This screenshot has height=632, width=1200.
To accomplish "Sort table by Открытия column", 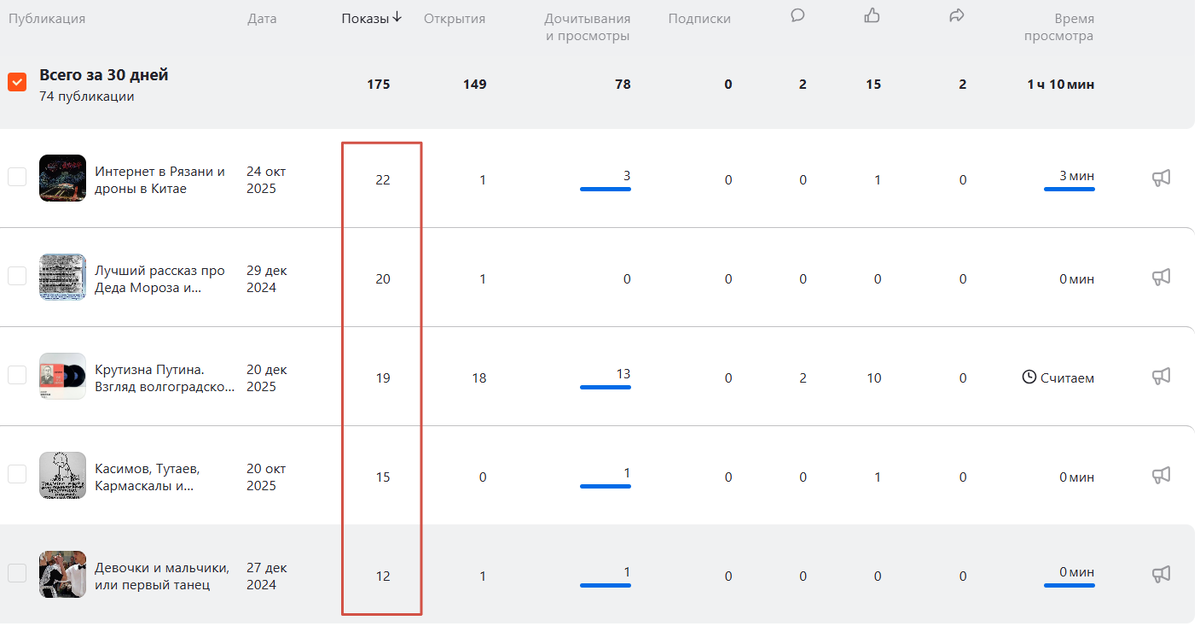I will pos(454,18).
